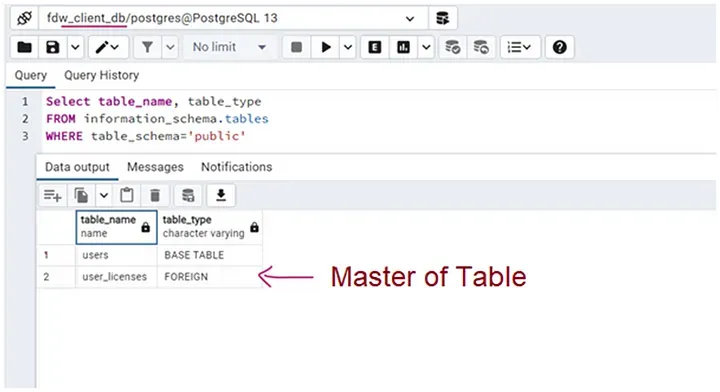Click the filter funnel icon
Screen dimensions: 720x392
[x=147, y=47]
